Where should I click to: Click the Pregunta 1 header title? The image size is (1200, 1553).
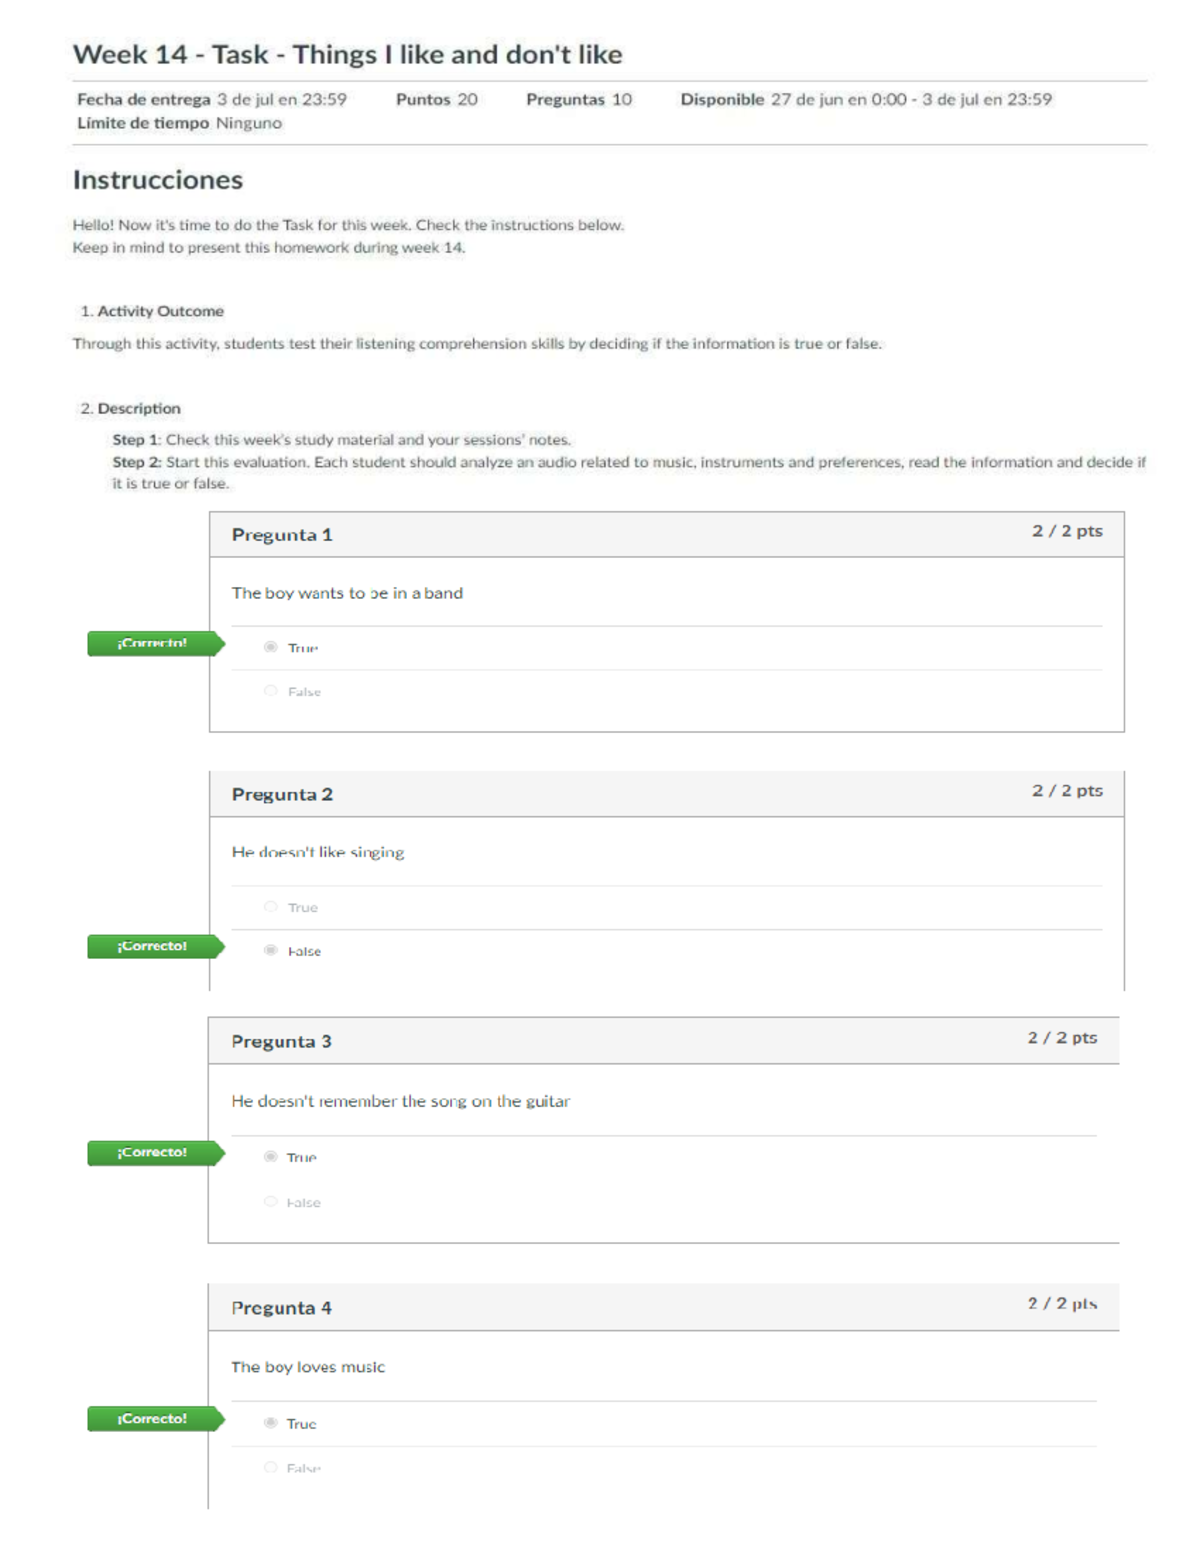282,535
